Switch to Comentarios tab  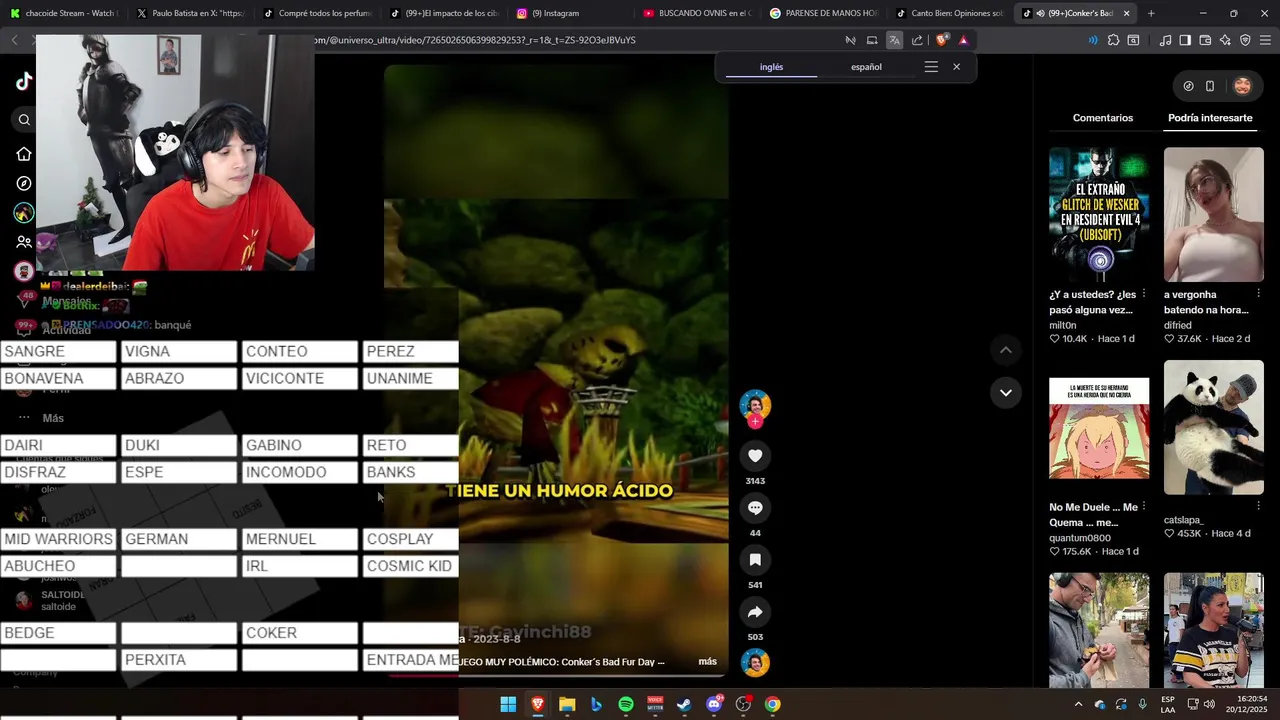pos(1103,118)
